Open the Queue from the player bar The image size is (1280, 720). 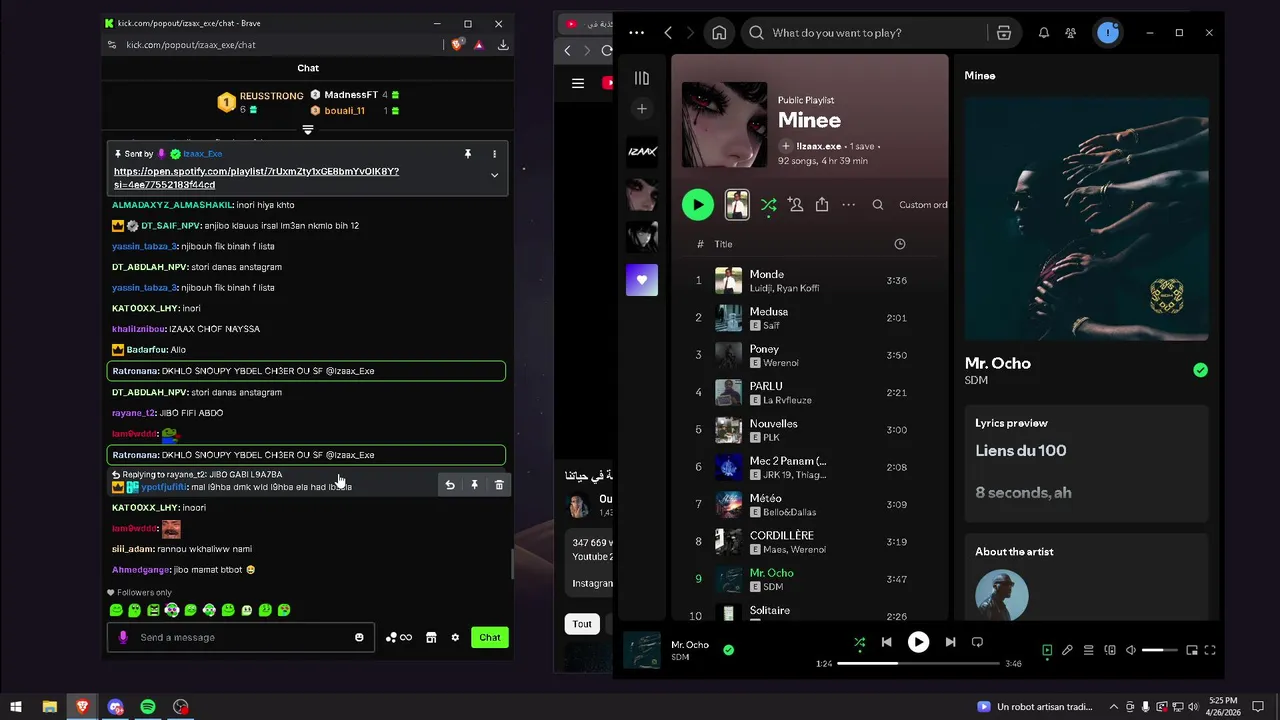pyautogui.click(x=1089, y=650)
